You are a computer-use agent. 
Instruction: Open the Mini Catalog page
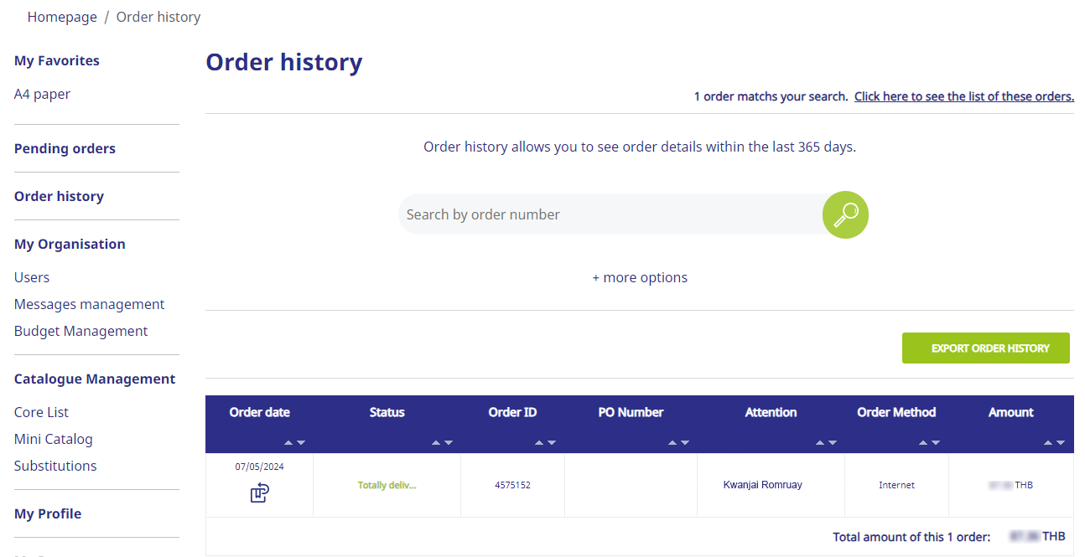pyautogui.click(x=53, y=439)
